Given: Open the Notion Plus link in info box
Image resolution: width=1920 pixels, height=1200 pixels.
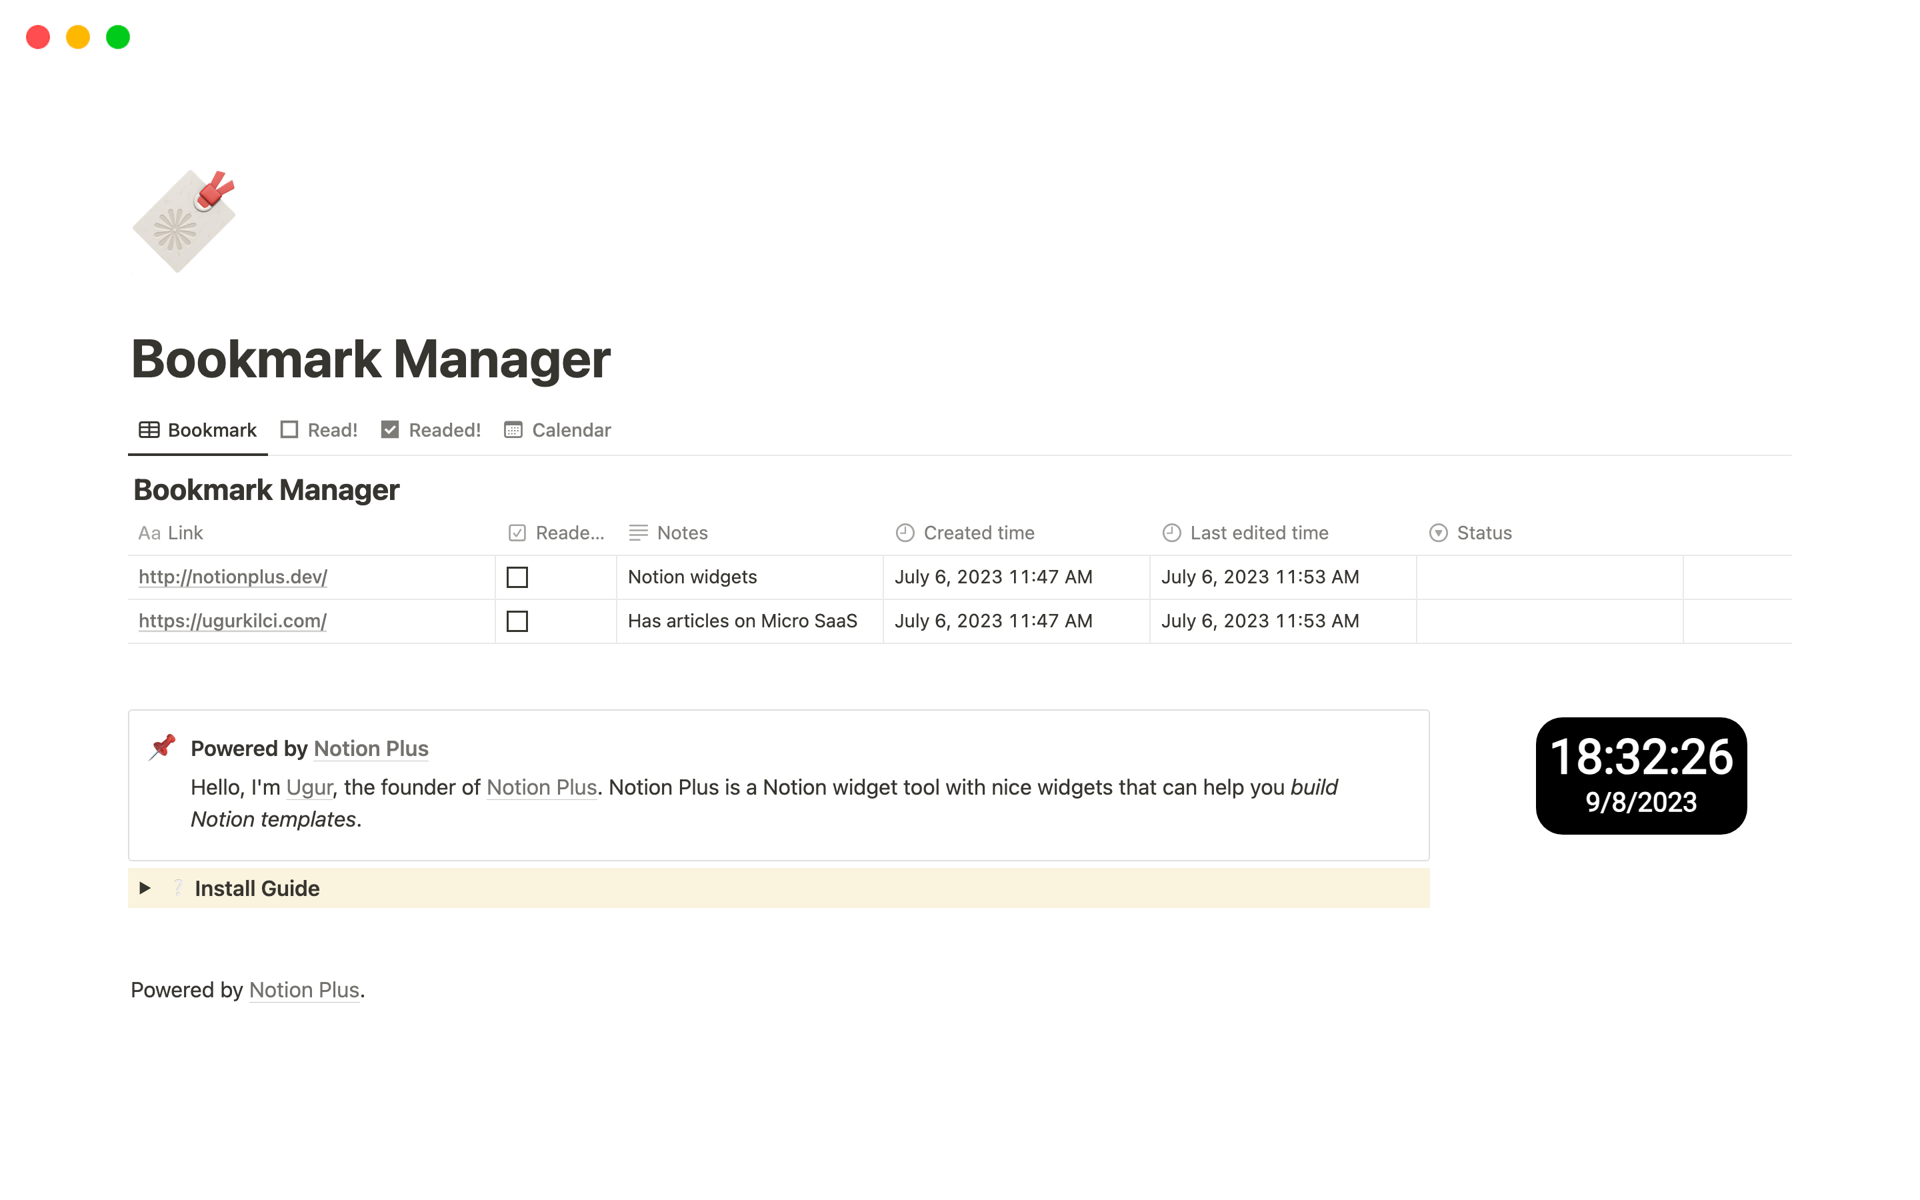Looking at the screenshot, I should pos(370,748).
